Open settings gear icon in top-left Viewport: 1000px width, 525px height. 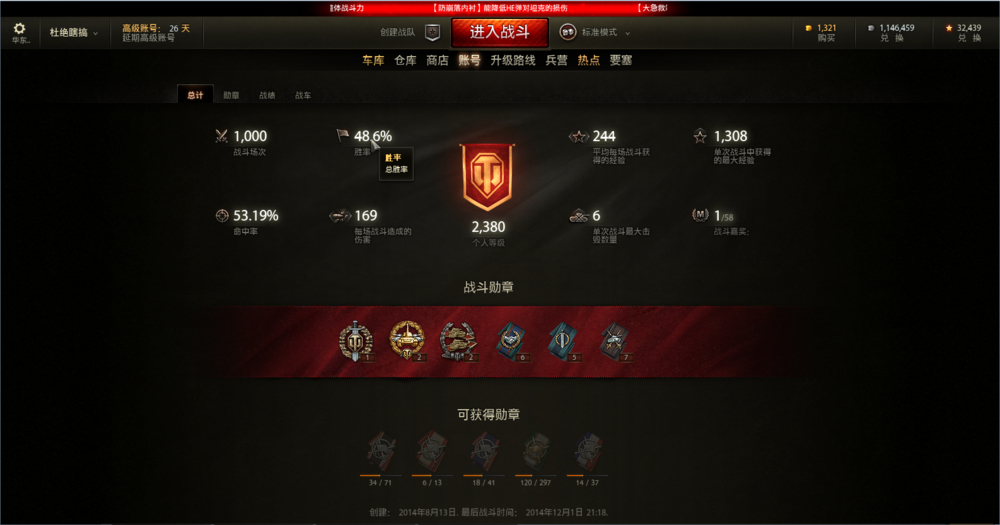(19, 29)
